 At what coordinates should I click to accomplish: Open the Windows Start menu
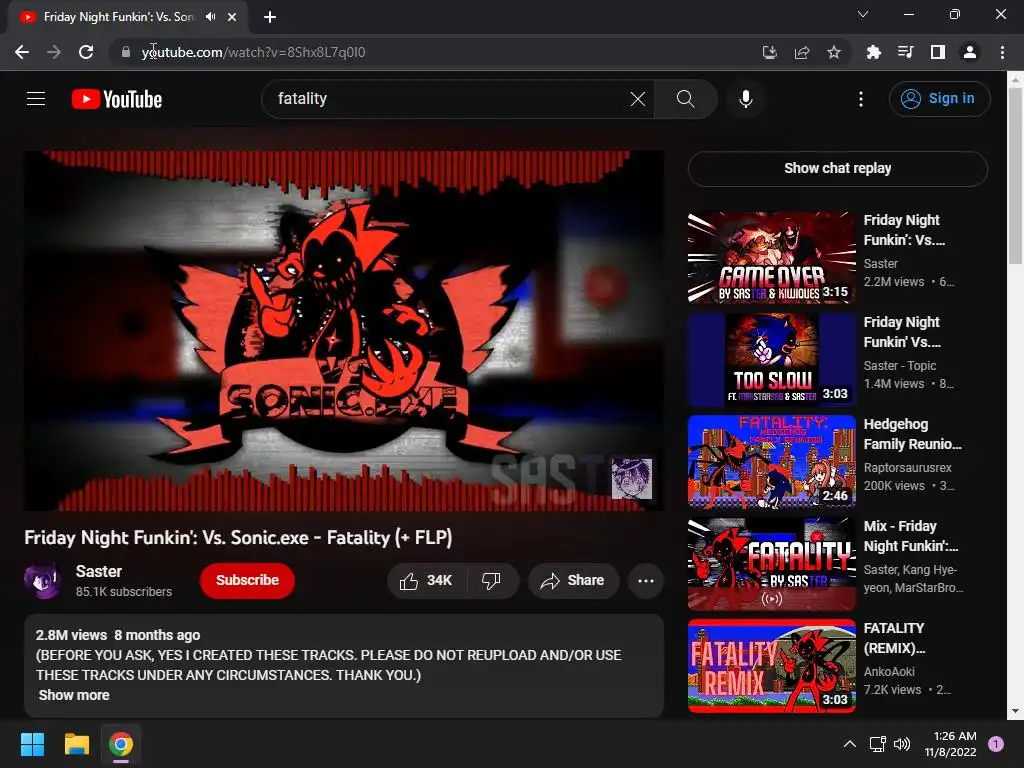pyautogui.click(x=32, y=744)
